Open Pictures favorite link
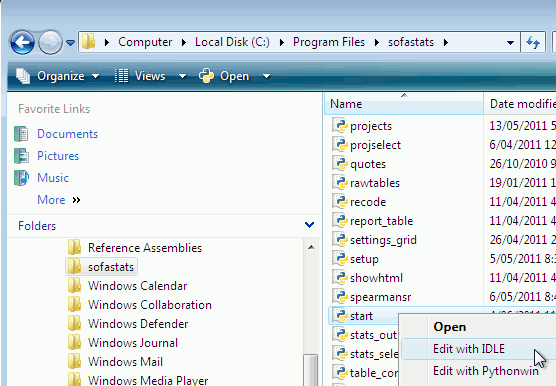This screenshot has height=386, width=556. coord(58,156)
